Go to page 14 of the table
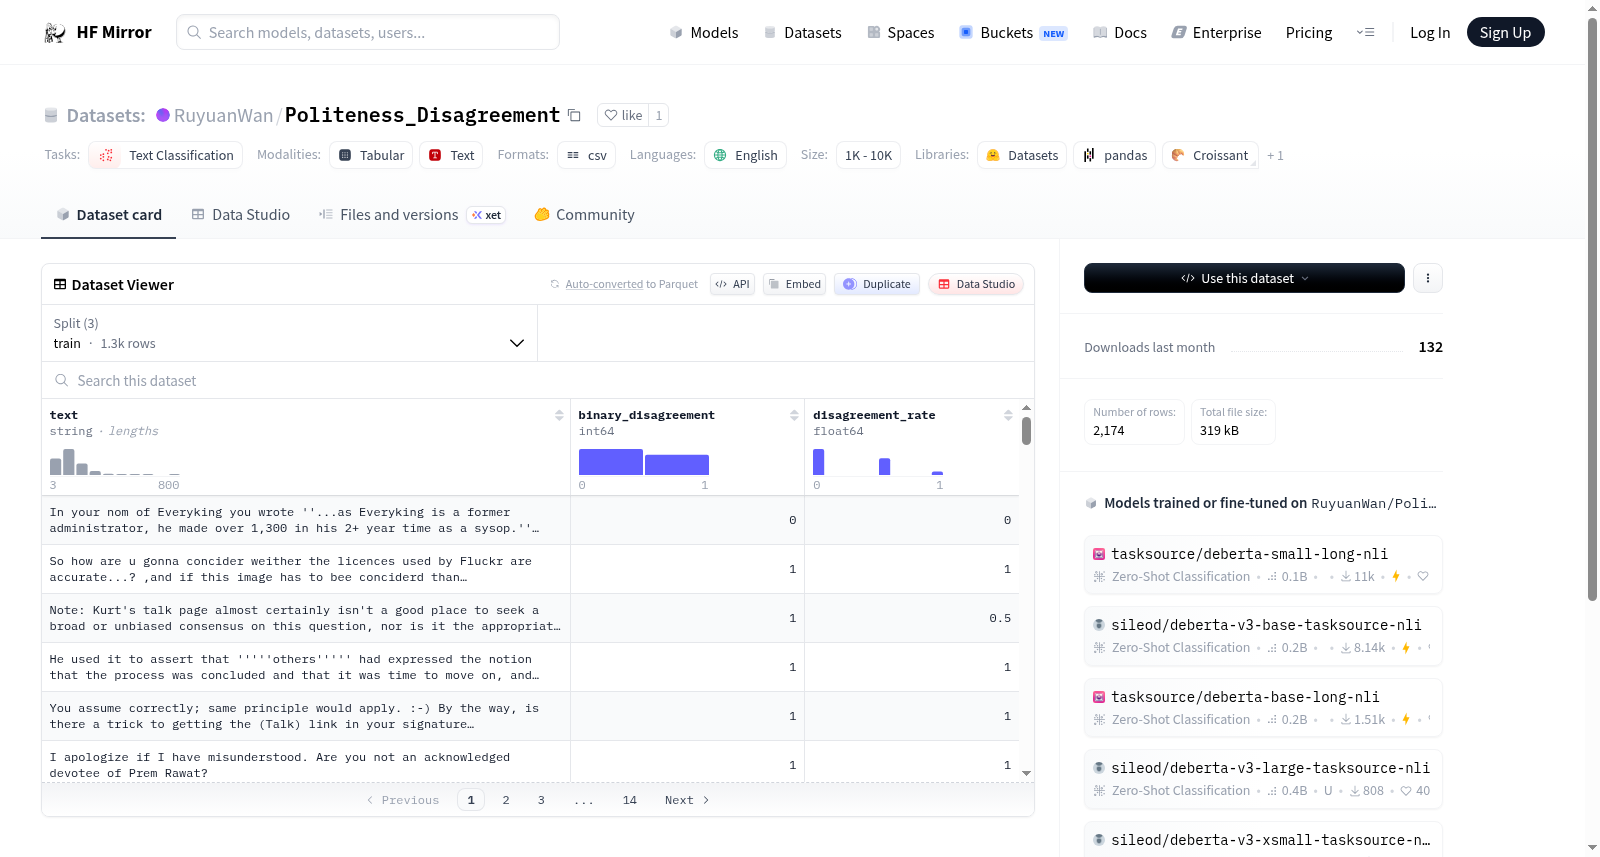Image resolution: width=1600 pixels, height=857 pixels. coord(630,800)
